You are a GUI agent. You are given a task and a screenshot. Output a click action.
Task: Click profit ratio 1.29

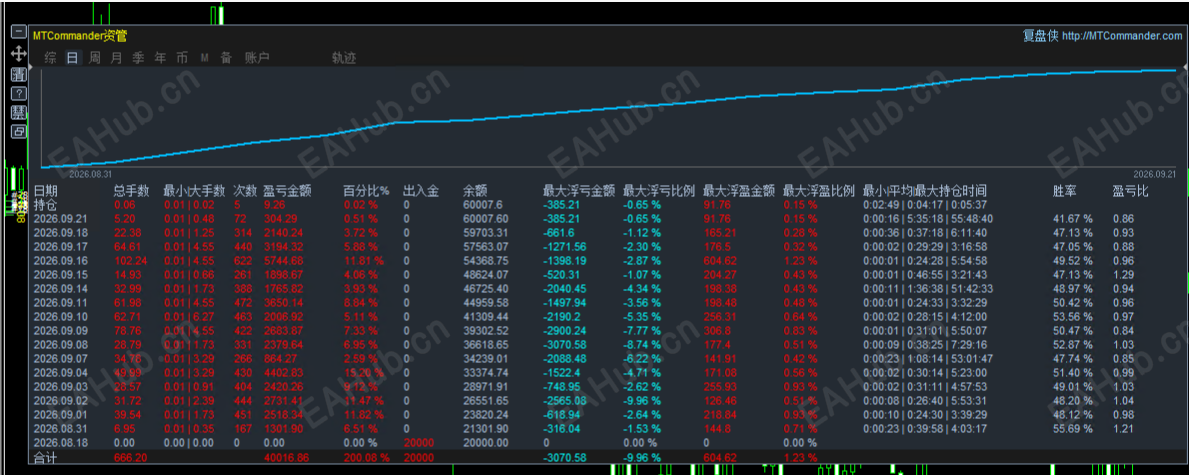click(x=1122, y=275)
